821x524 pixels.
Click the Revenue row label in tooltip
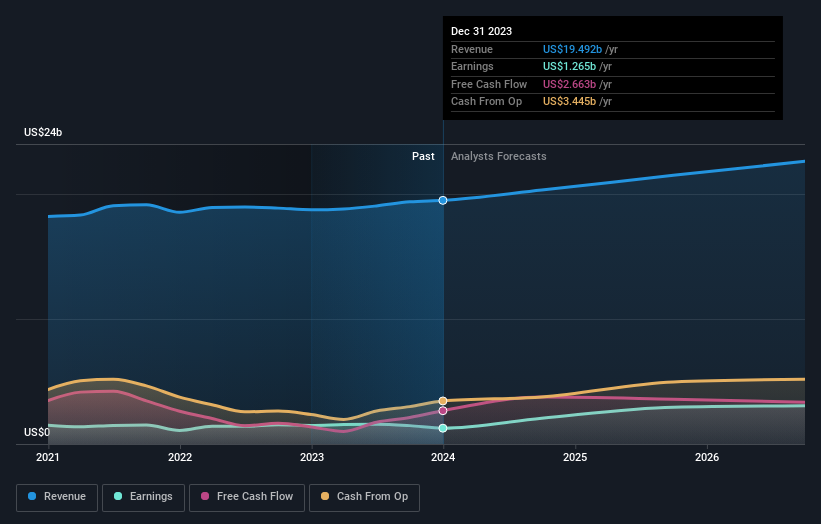472,49
